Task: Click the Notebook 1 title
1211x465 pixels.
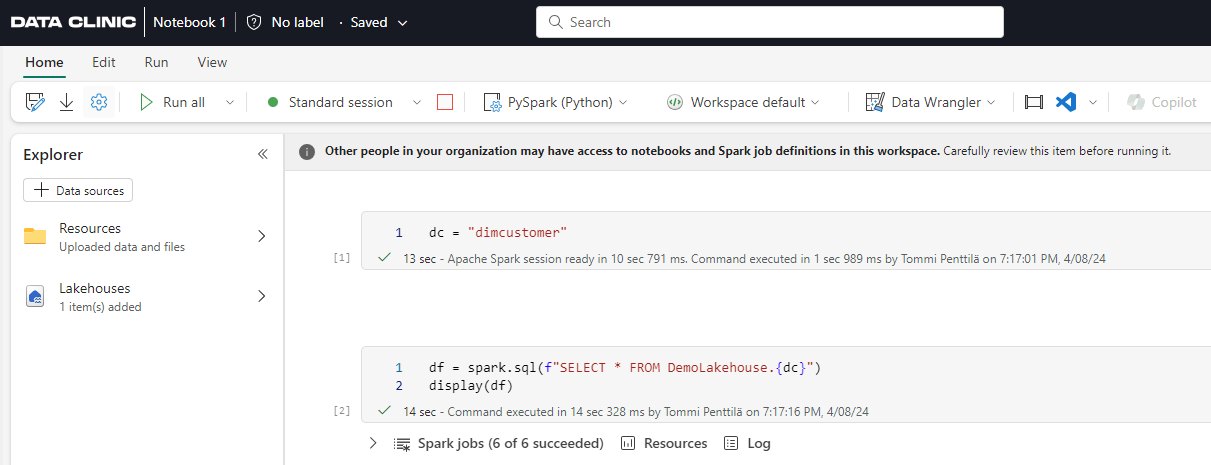Action: click(x=189, y=22)
